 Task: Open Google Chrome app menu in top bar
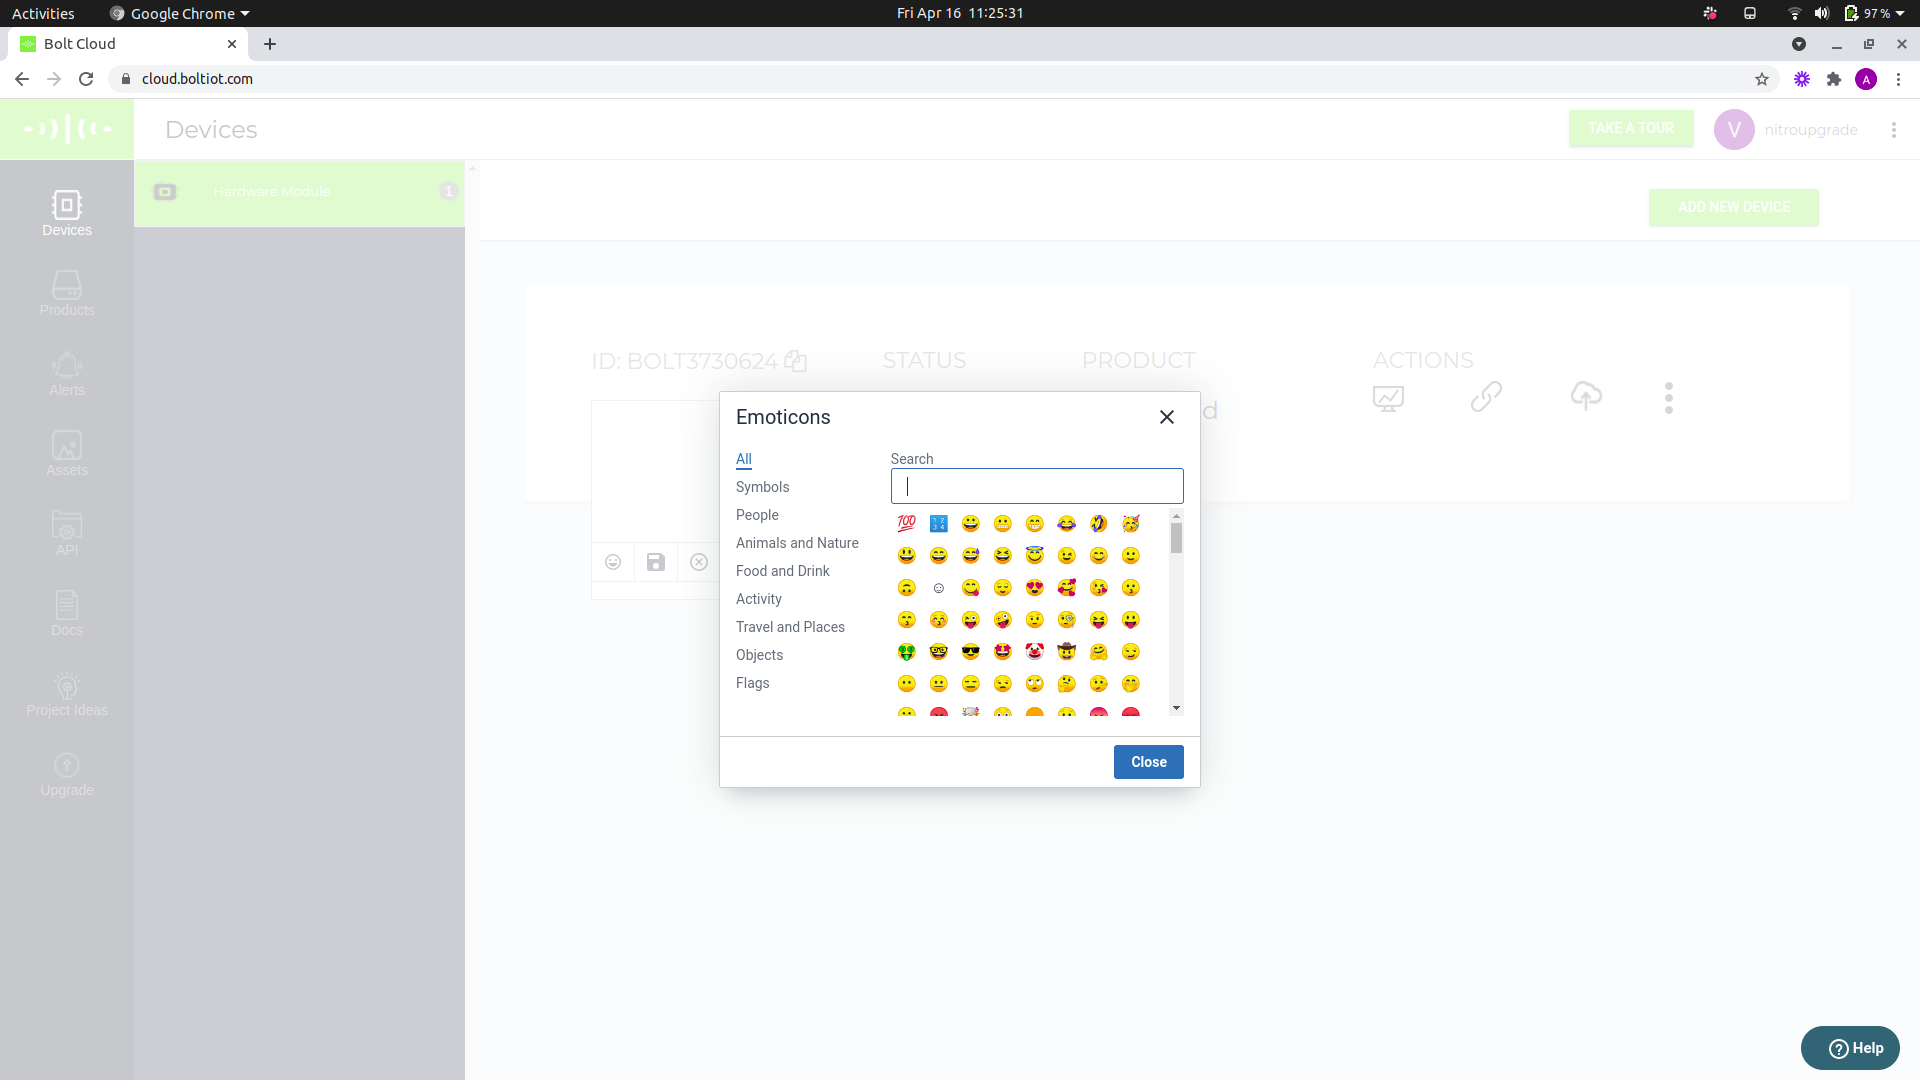coord(182,13)
